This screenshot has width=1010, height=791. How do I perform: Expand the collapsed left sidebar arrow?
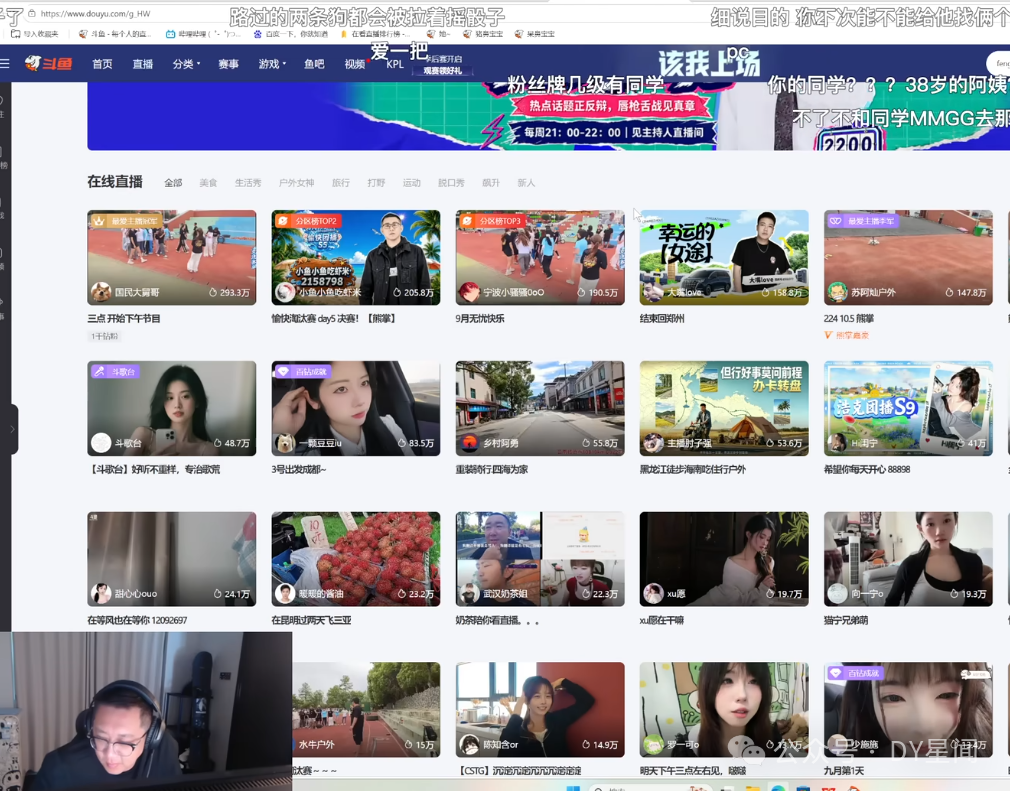(x=10, y=429)
